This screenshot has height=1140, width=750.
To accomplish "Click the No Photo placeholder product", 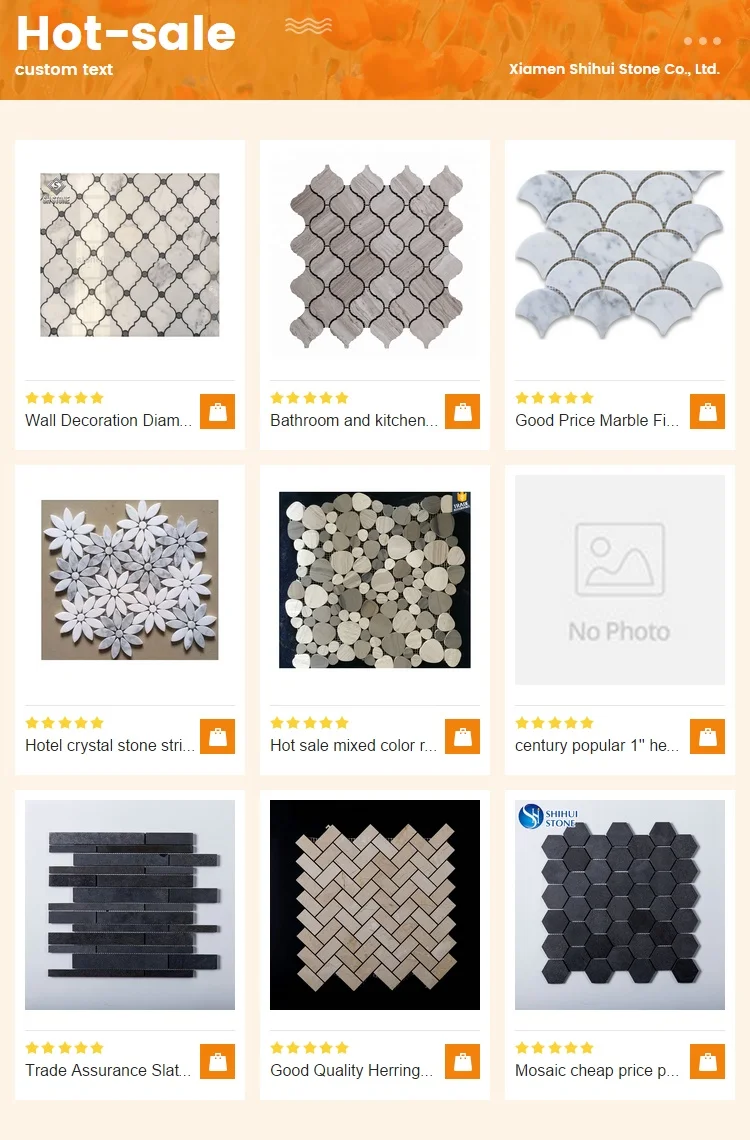I will point(620,579).
